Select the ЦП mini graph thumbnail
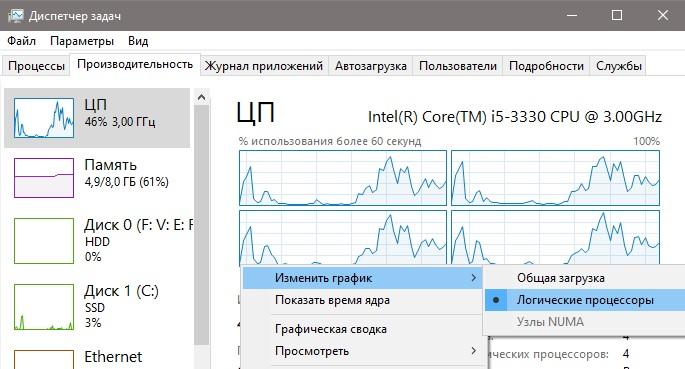The image size is (685, 369). tap(44, 118)
